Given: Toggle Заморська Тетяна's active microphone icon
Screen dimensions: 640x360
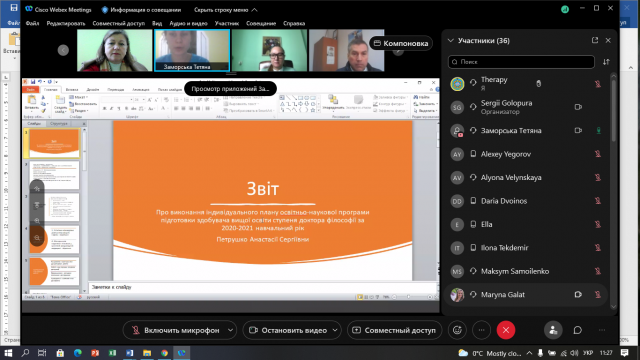Looking at the screenshot, I should point(598,131).
